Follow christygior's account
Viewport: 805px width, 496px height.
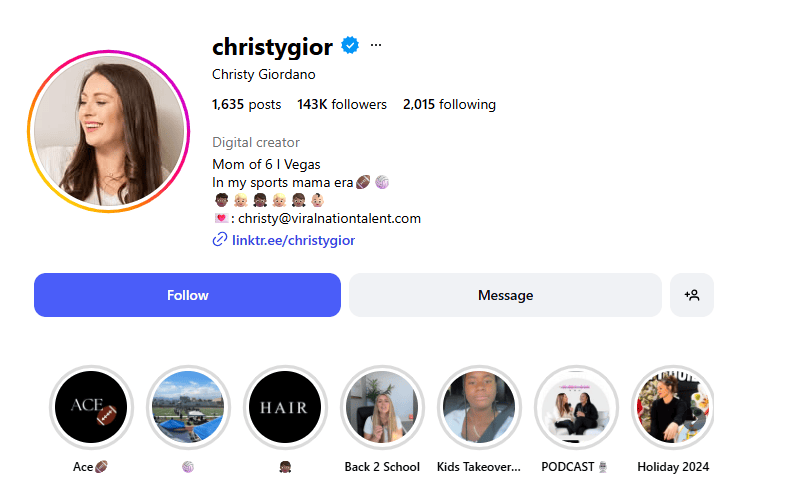187,295
